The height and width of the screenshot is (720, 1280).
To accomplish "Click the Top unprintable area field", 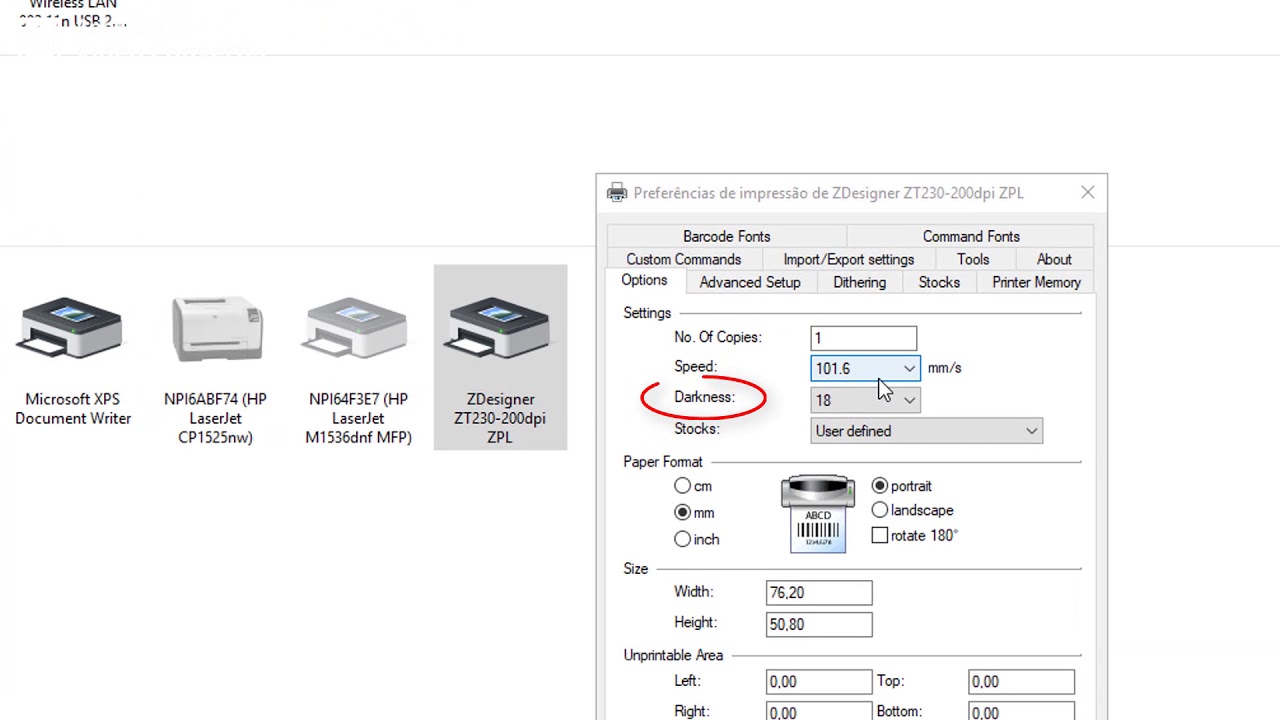I will [1021, 682].
